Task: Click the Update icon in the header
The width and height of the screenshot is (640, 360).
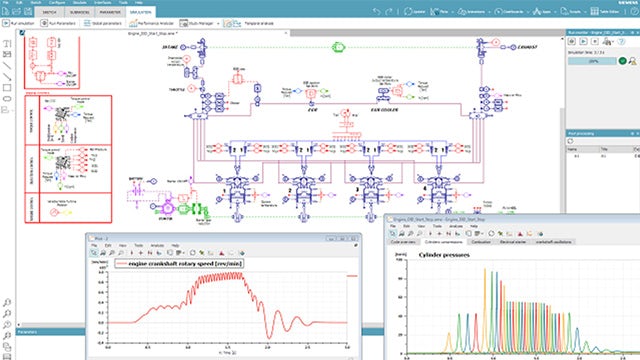Action: click(408, 11)
